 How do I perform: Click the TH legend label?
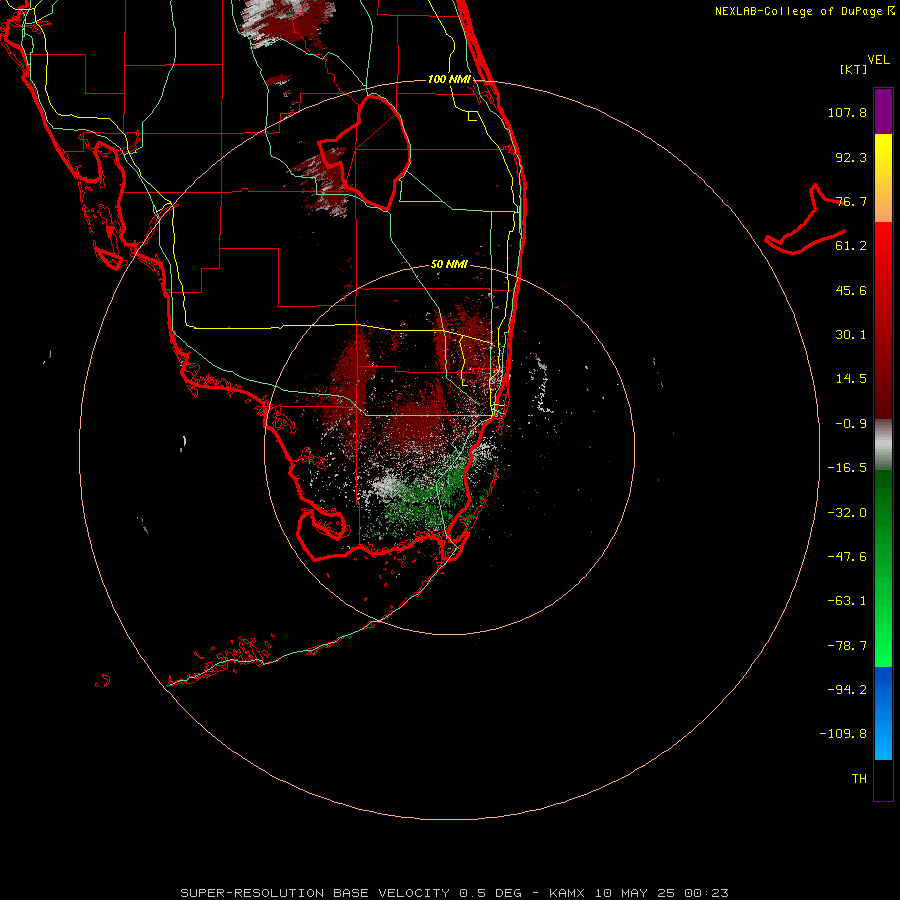(859, 779)
